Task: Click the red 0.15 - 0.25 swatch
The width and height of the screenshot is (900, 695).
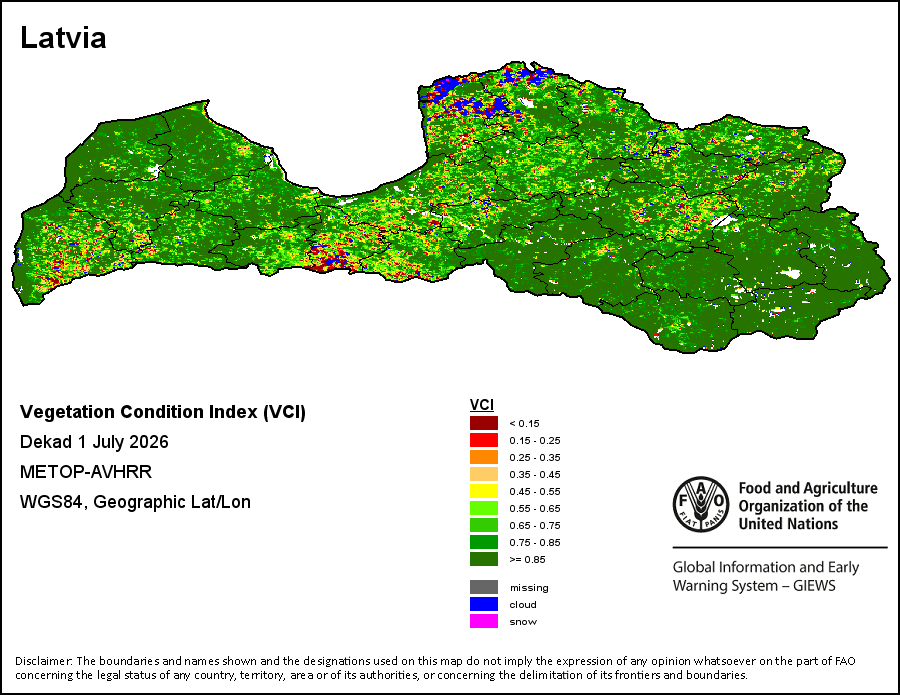Action: click(x=484, y=440)
